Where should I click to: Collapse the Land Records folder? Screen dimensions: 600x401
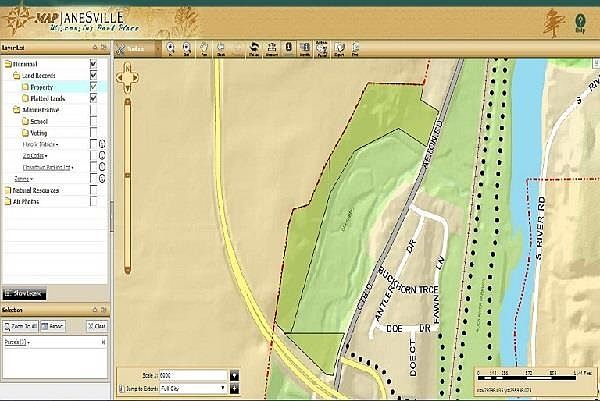click(x=16, y=75)
